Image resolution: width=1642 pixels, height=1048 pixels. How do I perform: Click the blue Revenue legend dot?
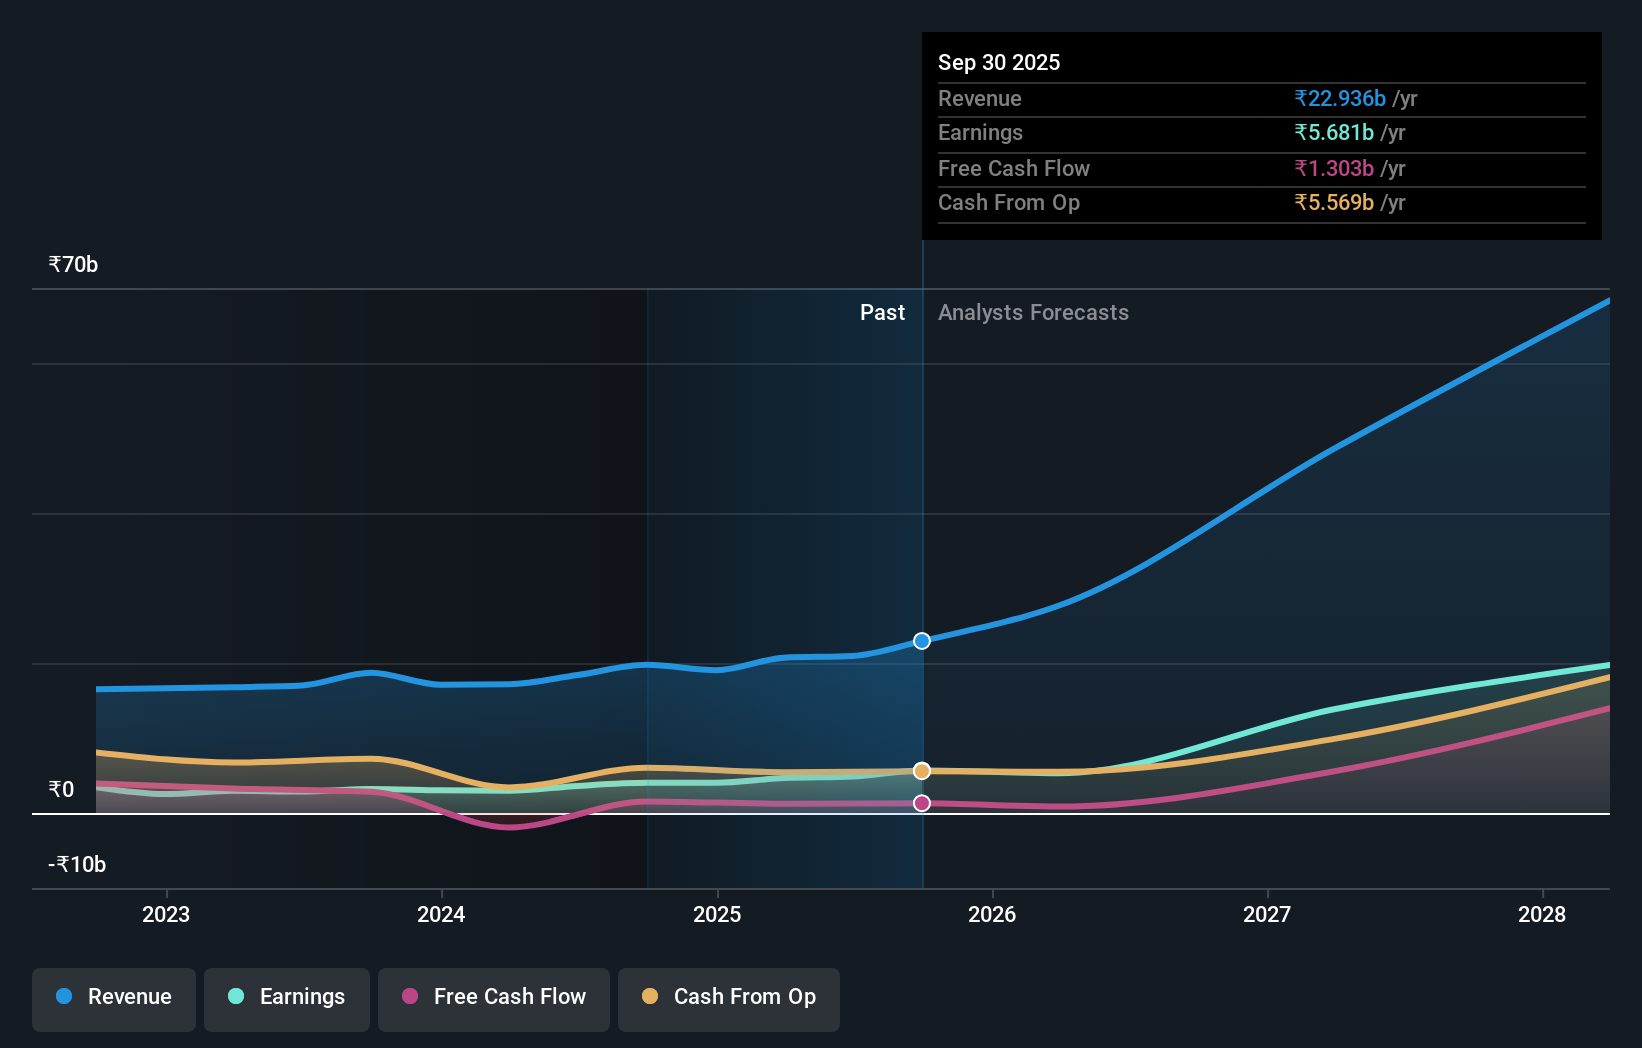[x=62, y=997]
